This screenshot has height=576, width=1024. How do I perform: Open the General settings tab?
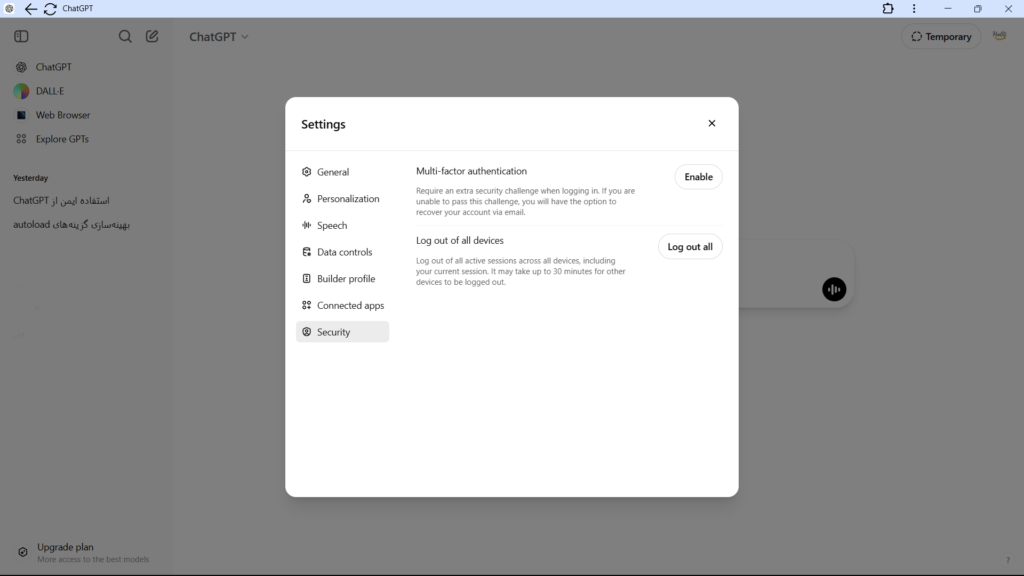pyautogui.click(x=342, y=172)
